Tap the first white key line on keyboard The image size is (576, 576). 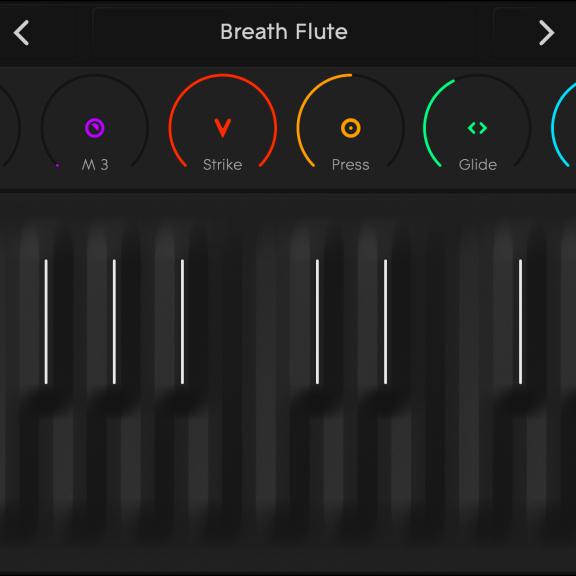pos(46,322)
